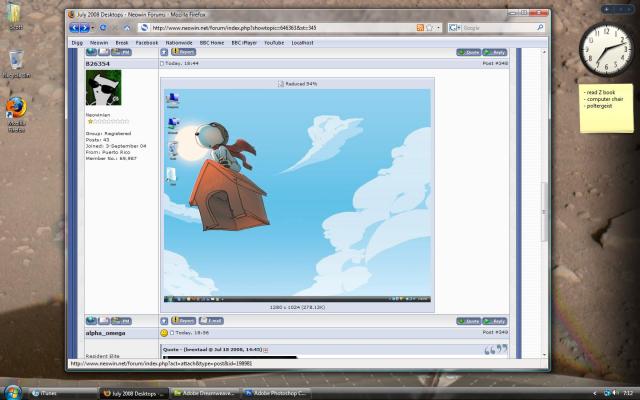Reload the page with the Refresh button
Viewport: 640px width, 400px height.
(103, 28)
